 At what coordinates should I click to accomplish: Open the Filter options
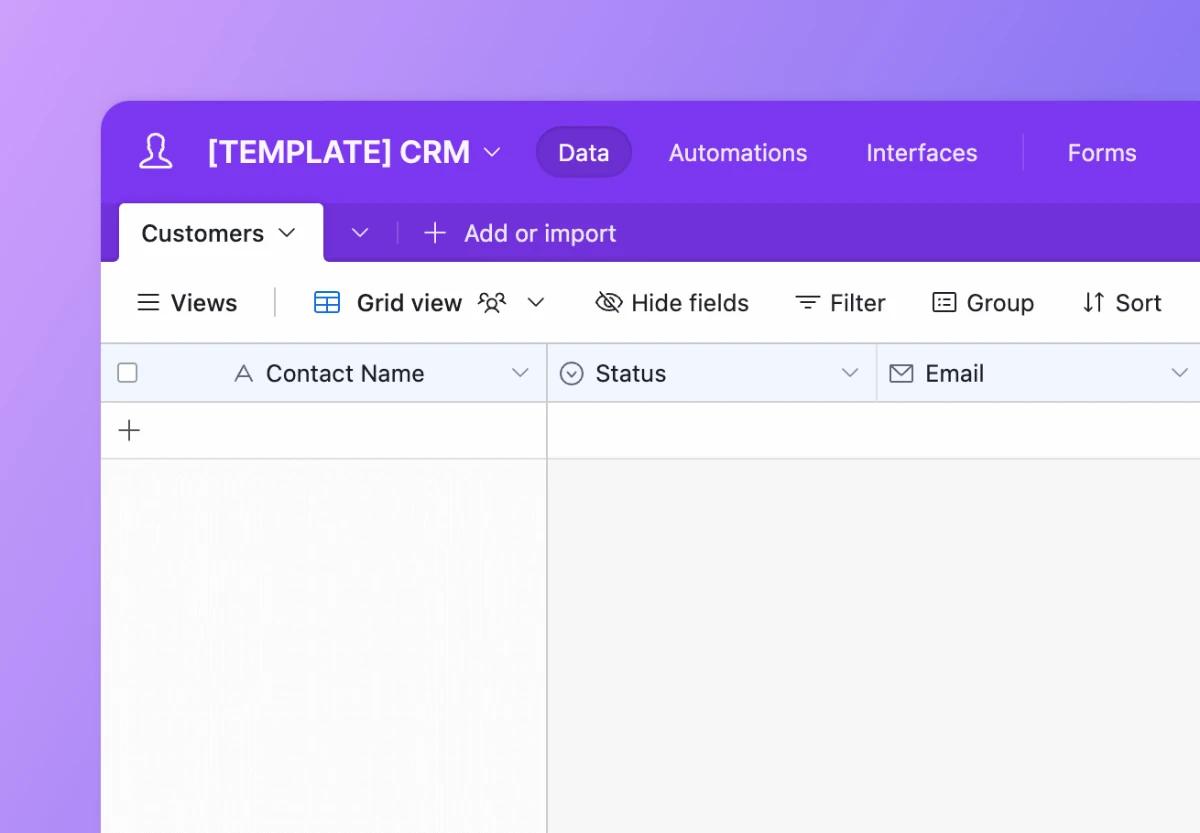click(840, 302)
